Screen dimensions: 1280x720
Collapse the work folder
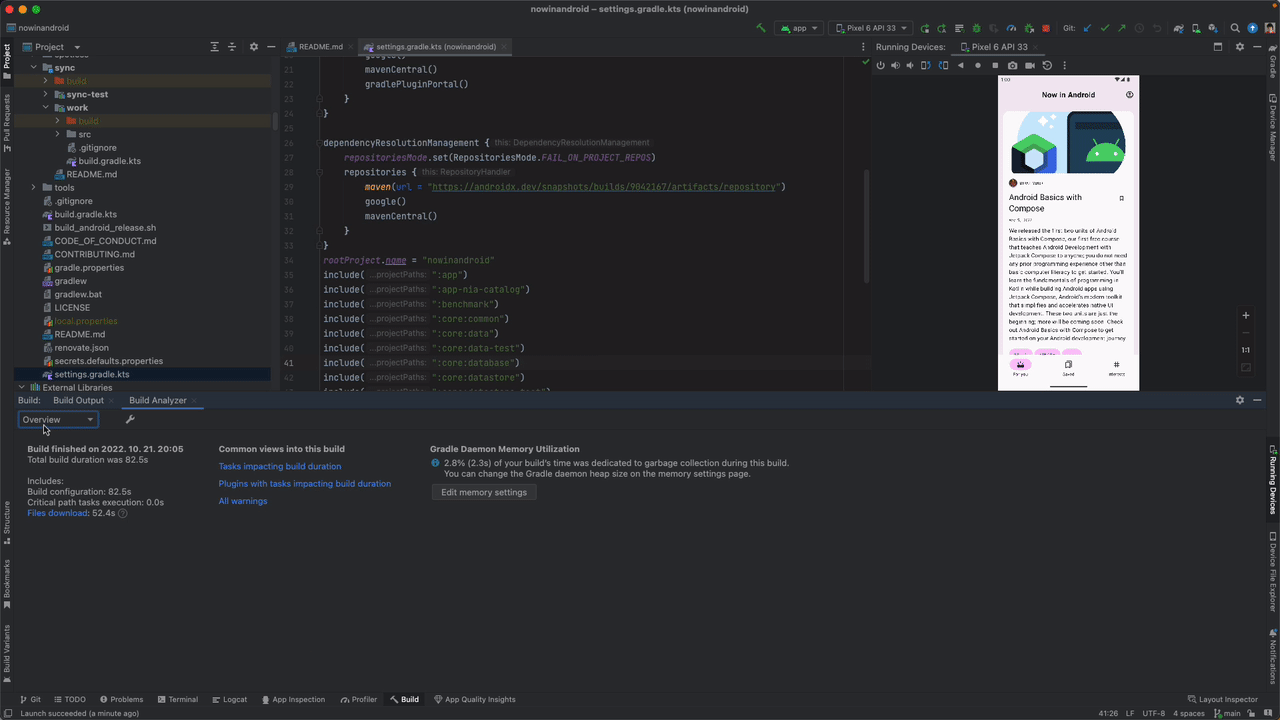pos(46,108)
